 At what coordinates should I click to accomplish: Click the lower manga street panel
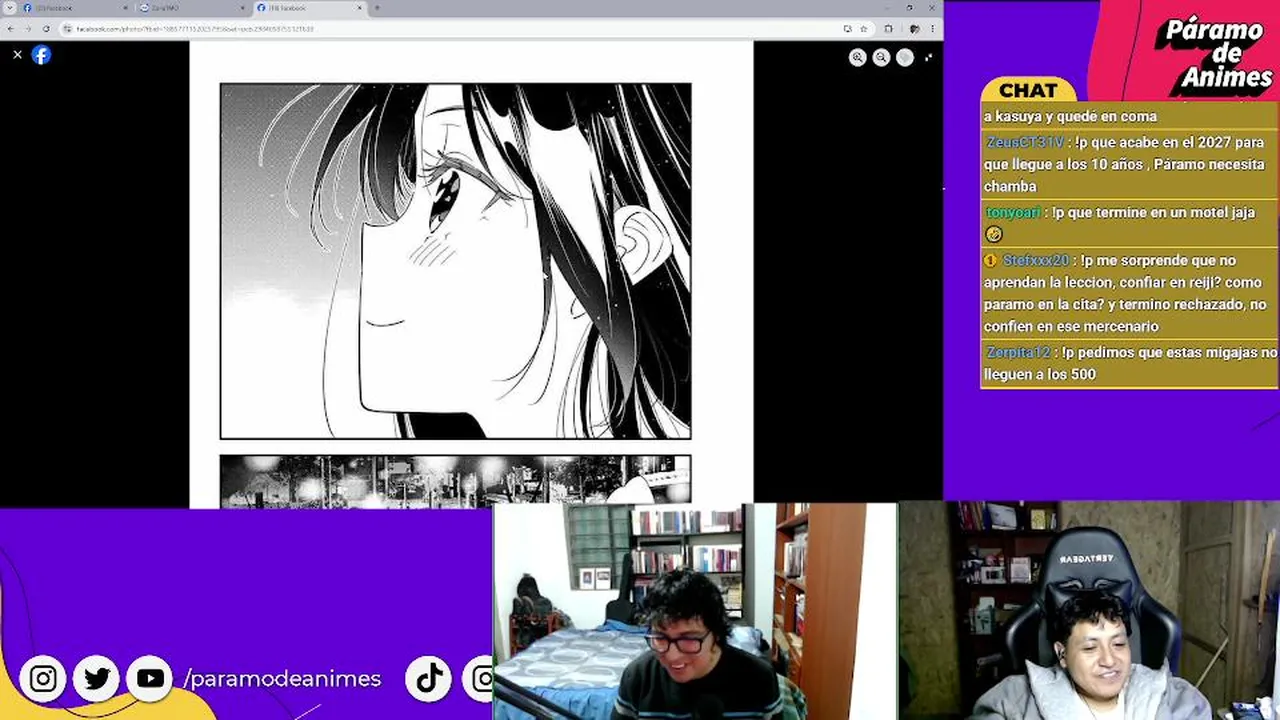pyautogui.click(x=455, y=481)
